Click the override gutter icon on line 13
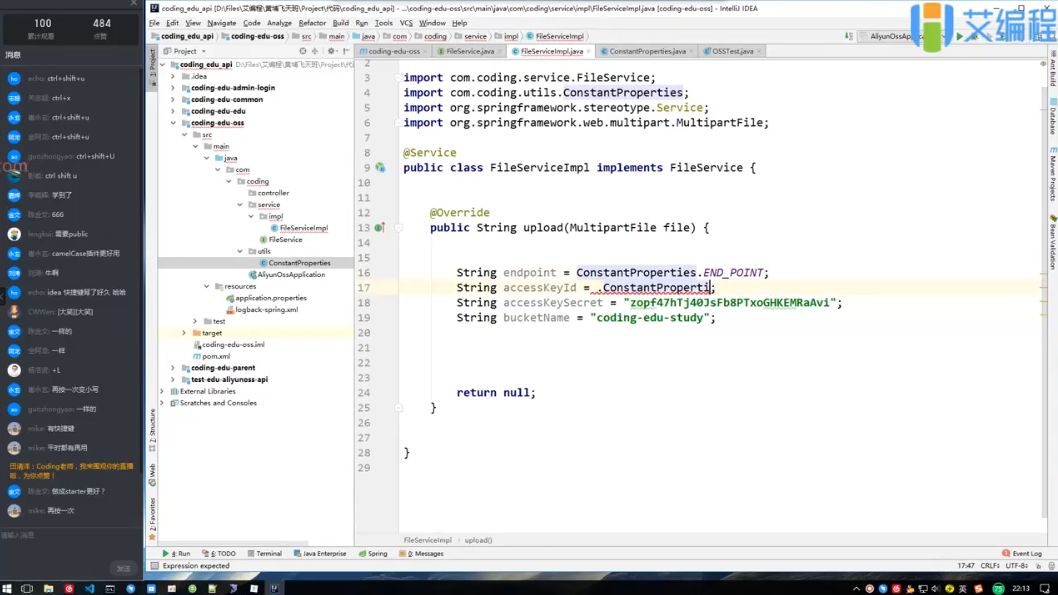1058x595 pixels. pyautogui.click(x=380, y=227)
